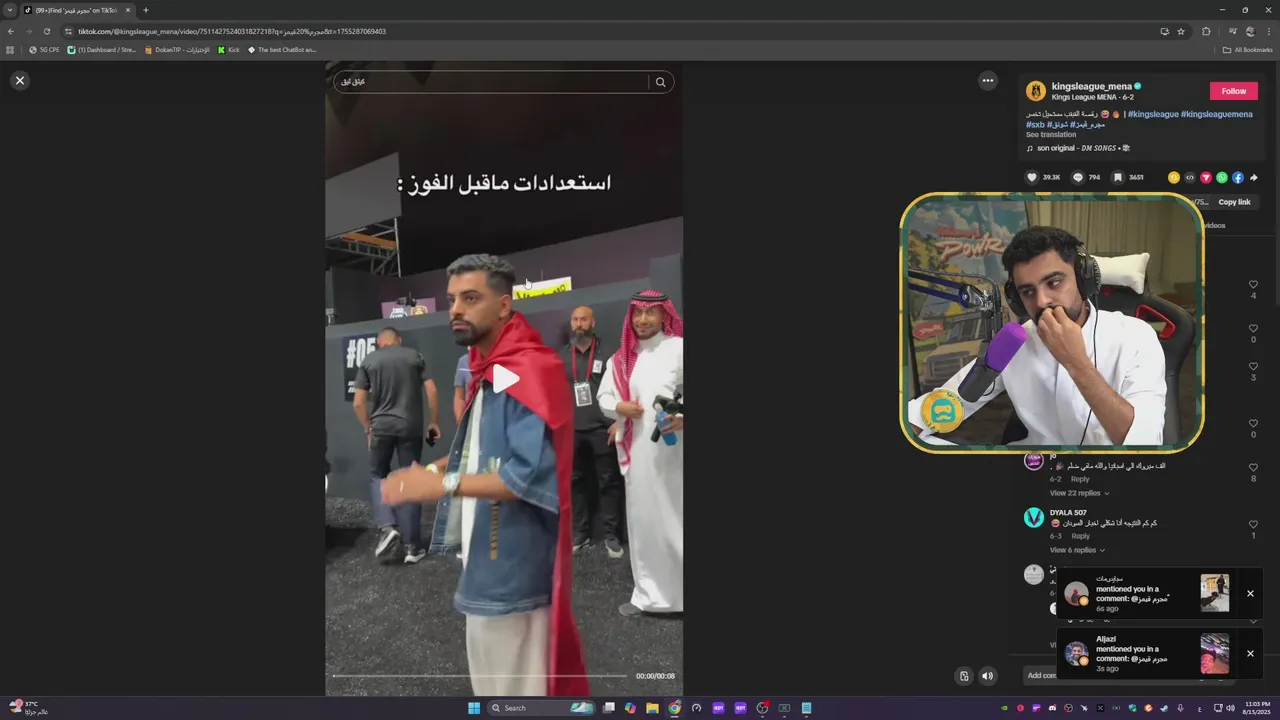1280x720 pixels.
Task: Open DYALA 507 commenter avatar
Action: tap(1034, 517)
